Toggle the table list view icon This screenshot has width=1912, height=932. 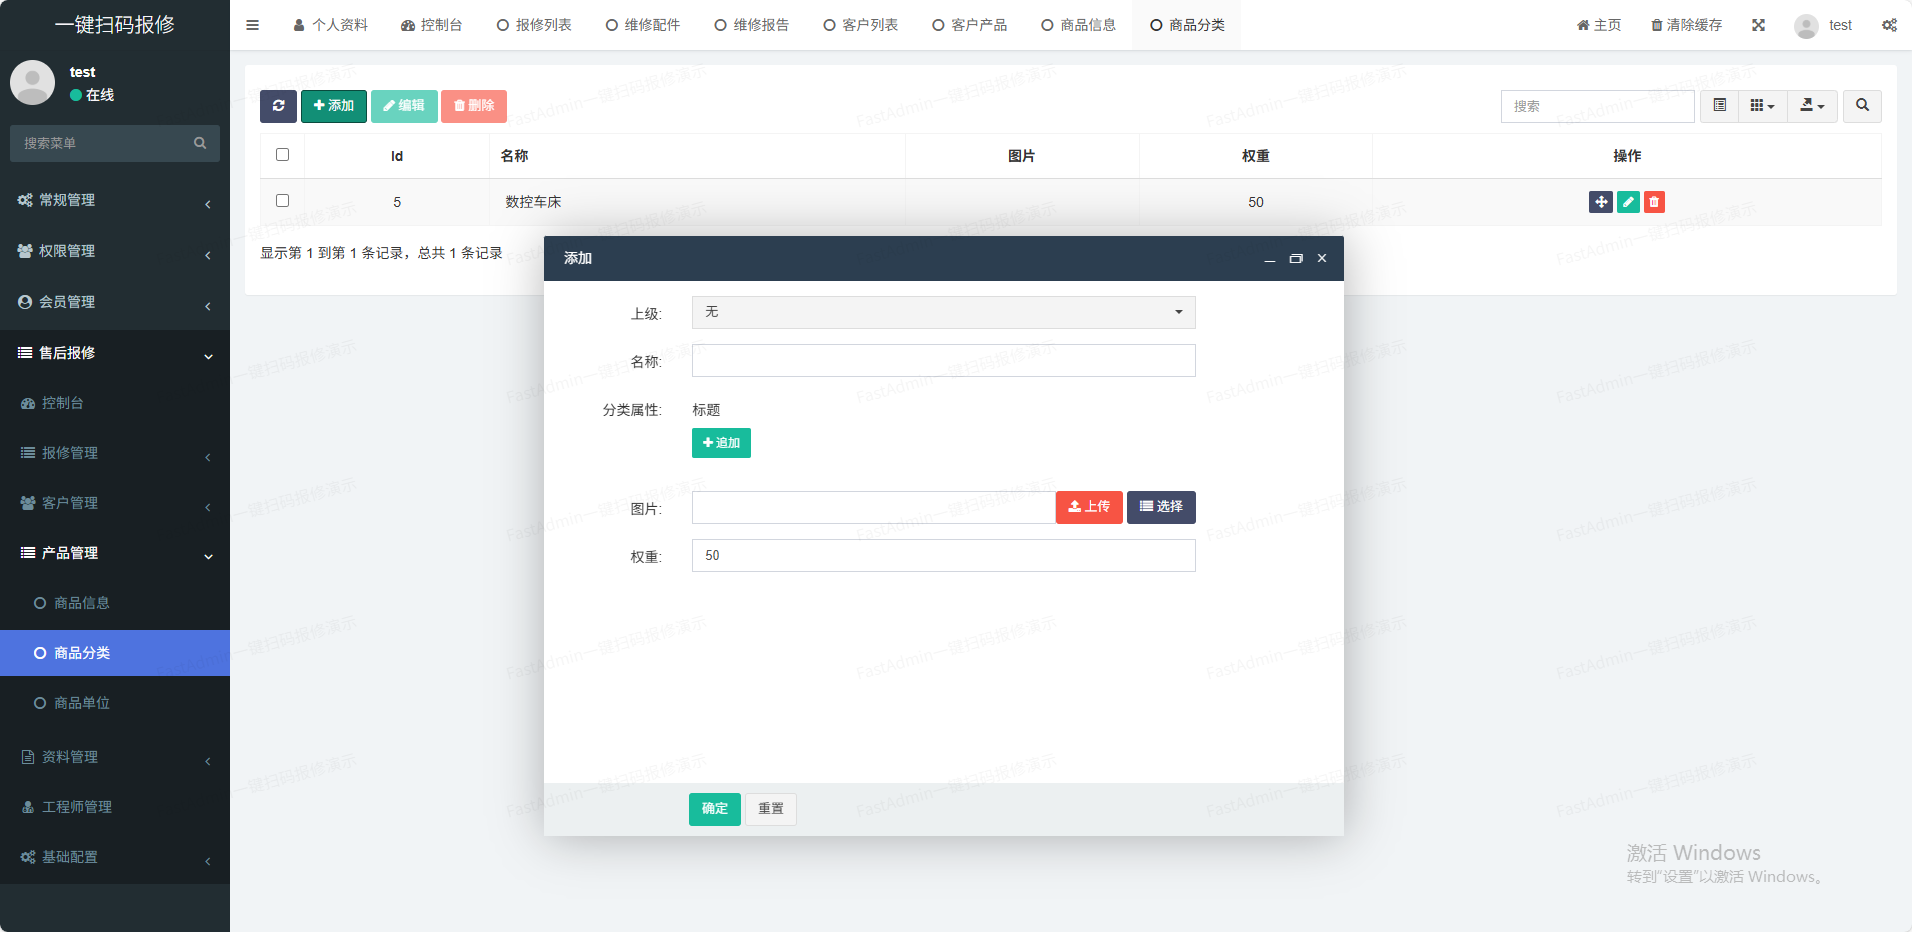pyautogui.click(x=1719, y=106)
